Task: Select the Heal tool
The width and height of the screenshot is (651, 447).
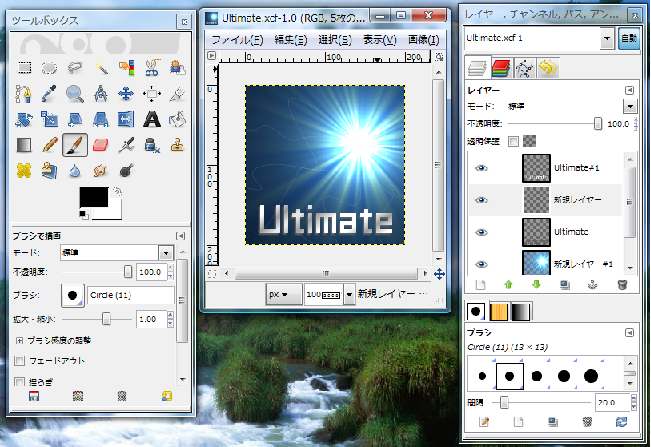Action: 24,171
